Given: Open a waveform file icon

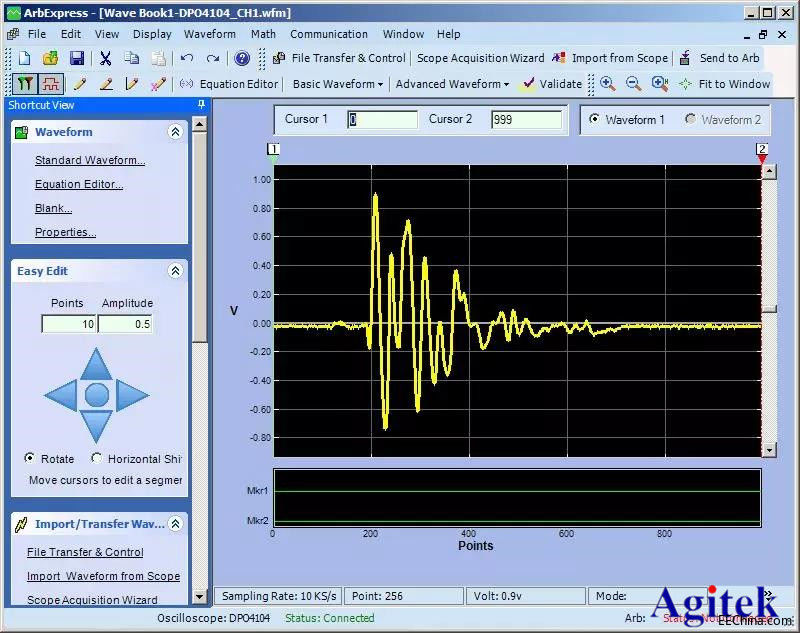Looking at the screenshot, I should (50, 58).
